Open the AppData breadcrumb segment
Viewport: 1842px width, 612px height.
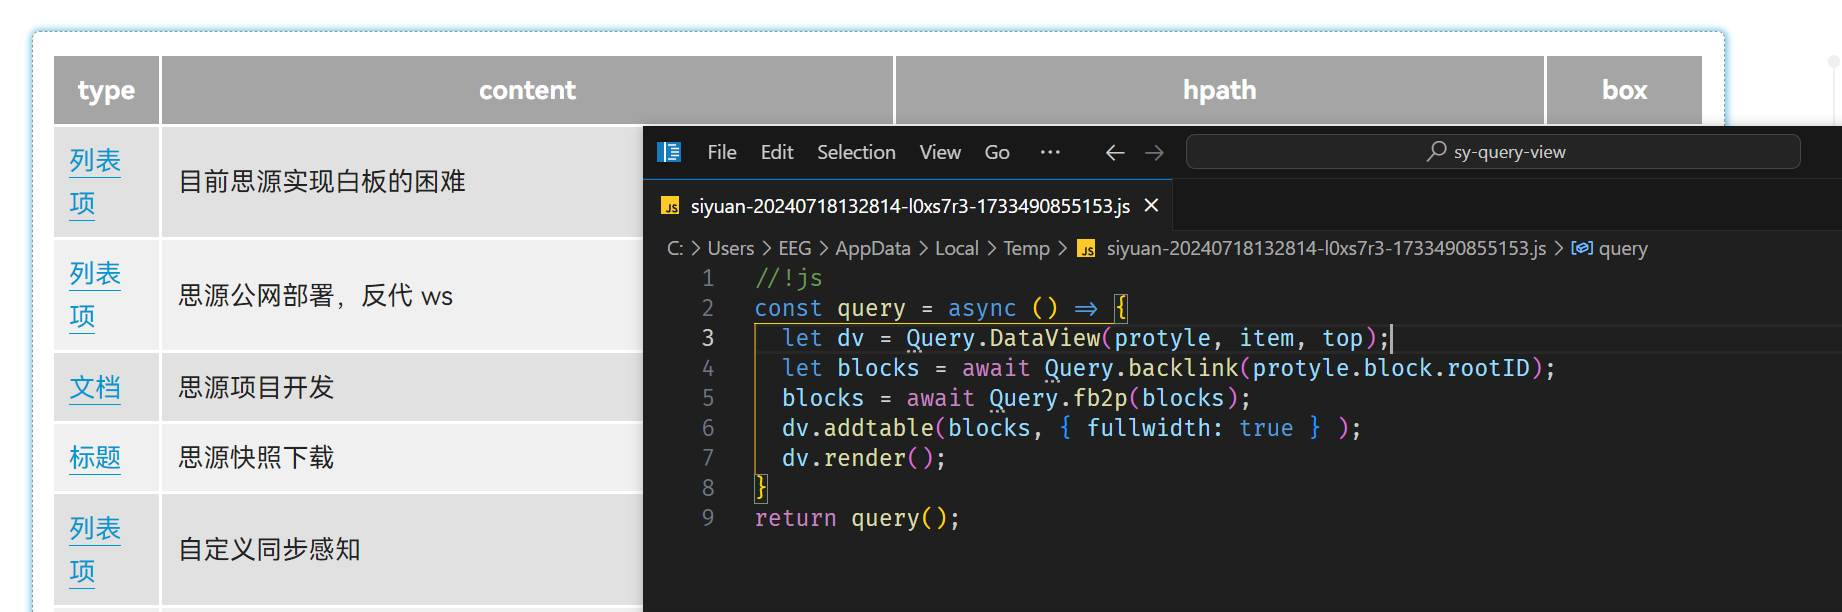[873, 248]
